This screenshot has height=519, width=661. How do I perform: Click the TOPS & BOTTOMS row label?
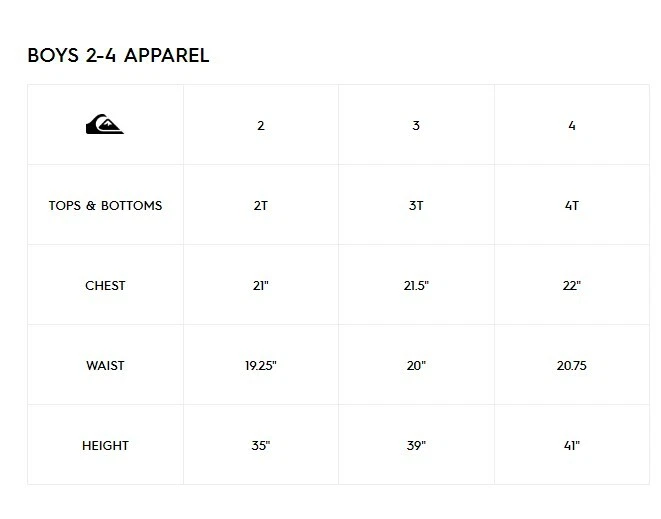[105, 206]
